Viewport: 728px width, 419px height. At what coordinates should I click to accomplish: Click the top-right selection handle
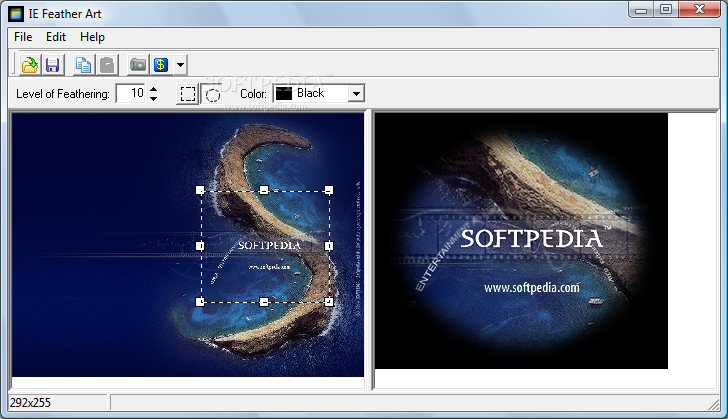click(x=329, y=190)
